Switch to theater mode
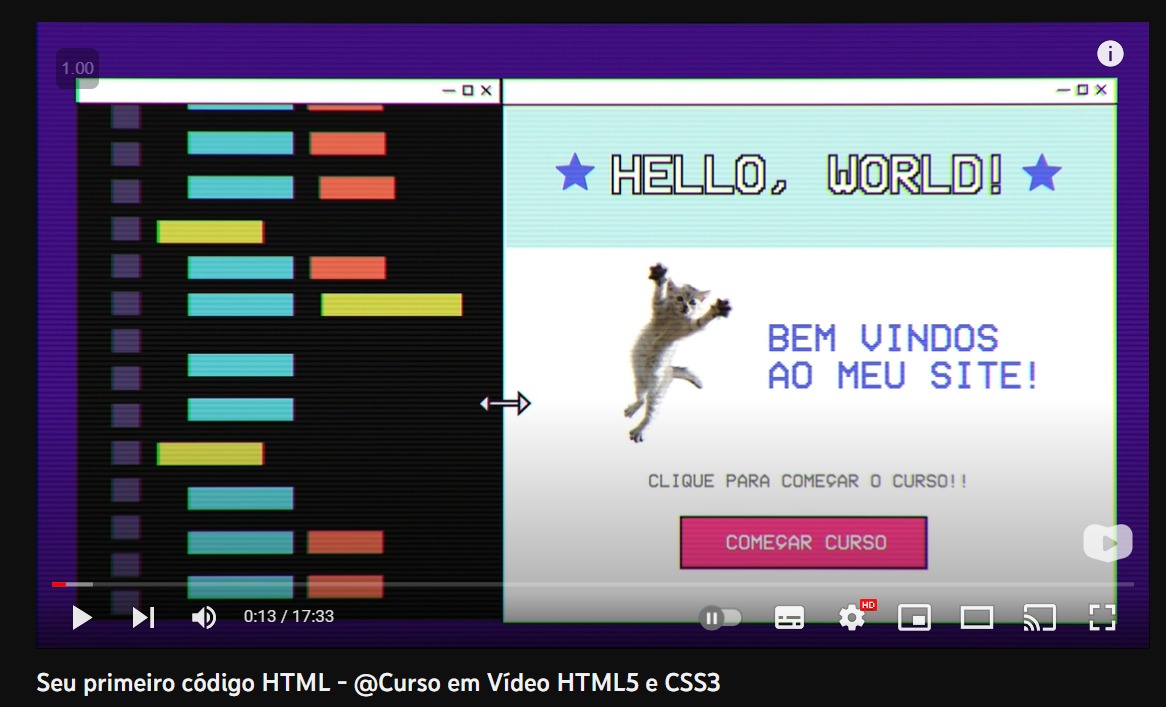This screenshot has height=707, width=1166. click(977, 618)
